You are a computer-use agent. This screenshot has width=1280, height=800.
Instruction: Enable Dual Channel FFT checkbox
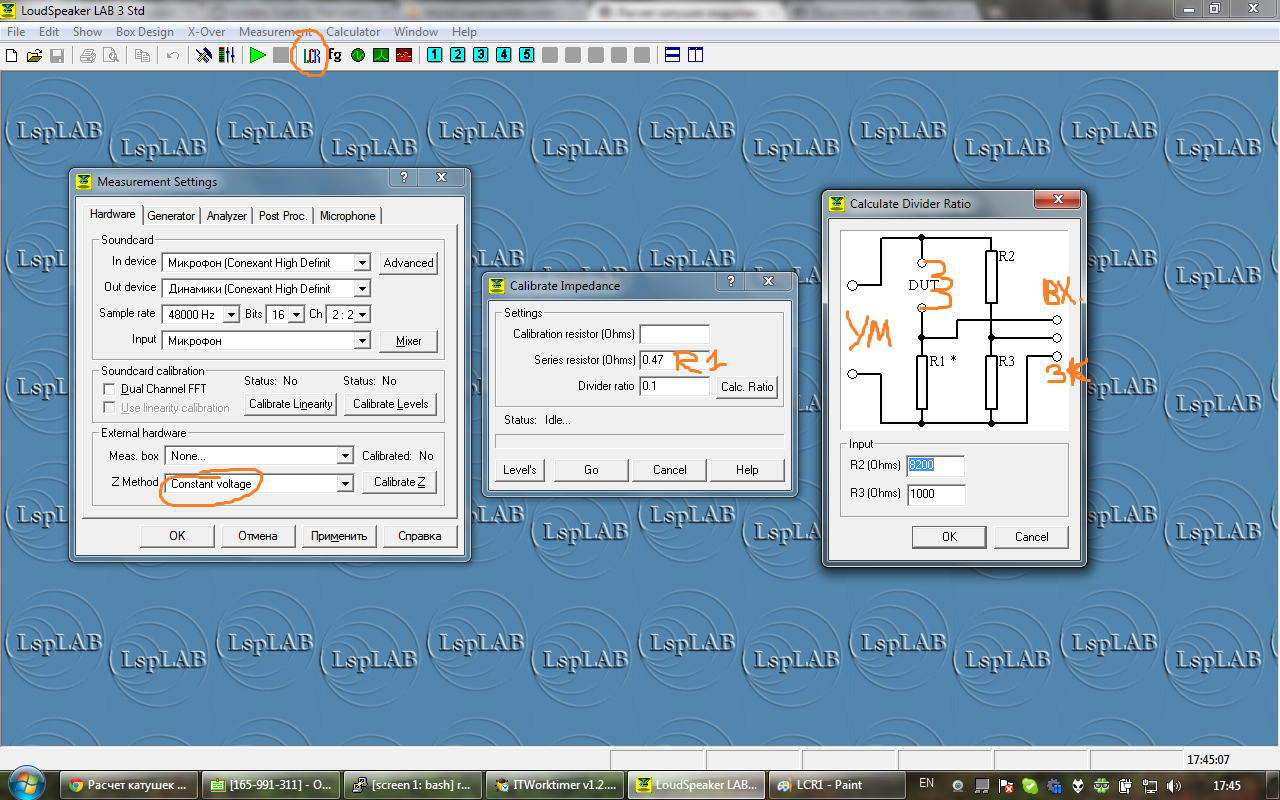[x=110, y=389]
